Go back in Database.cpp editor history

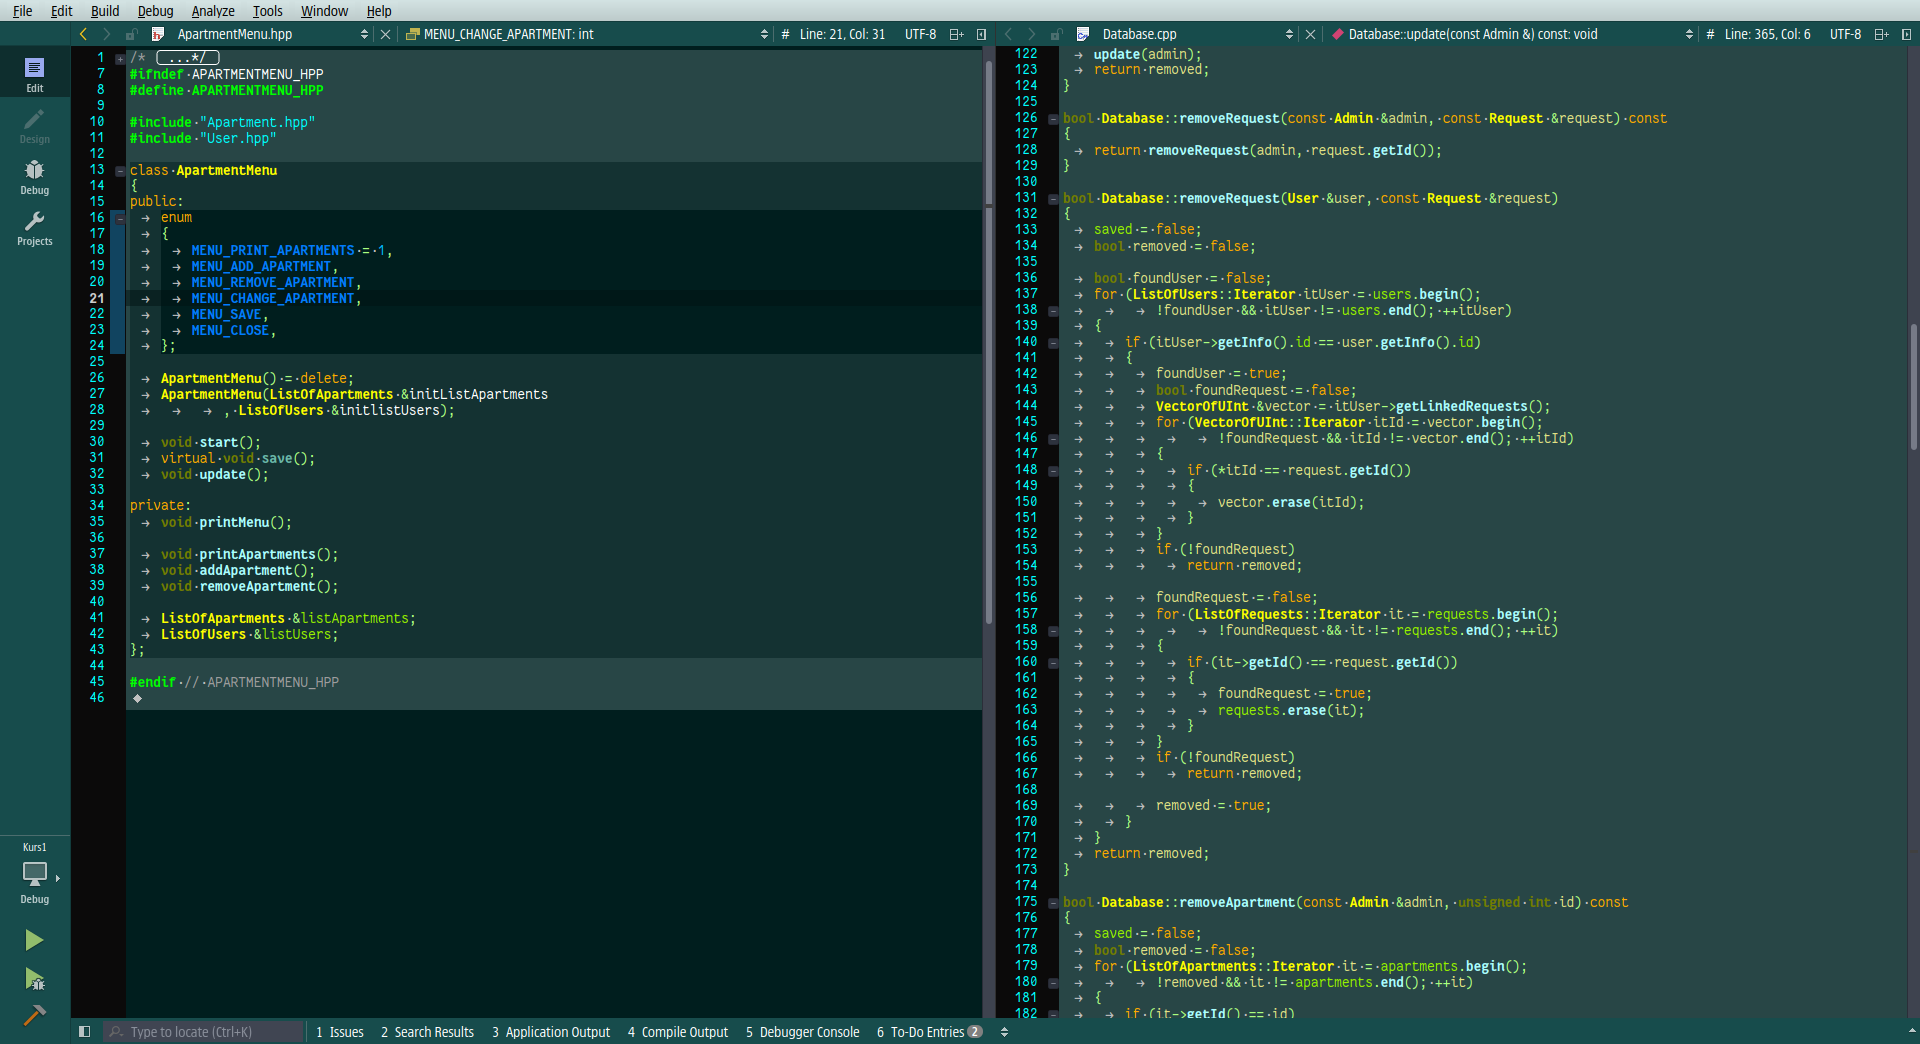coord(1008,34)
